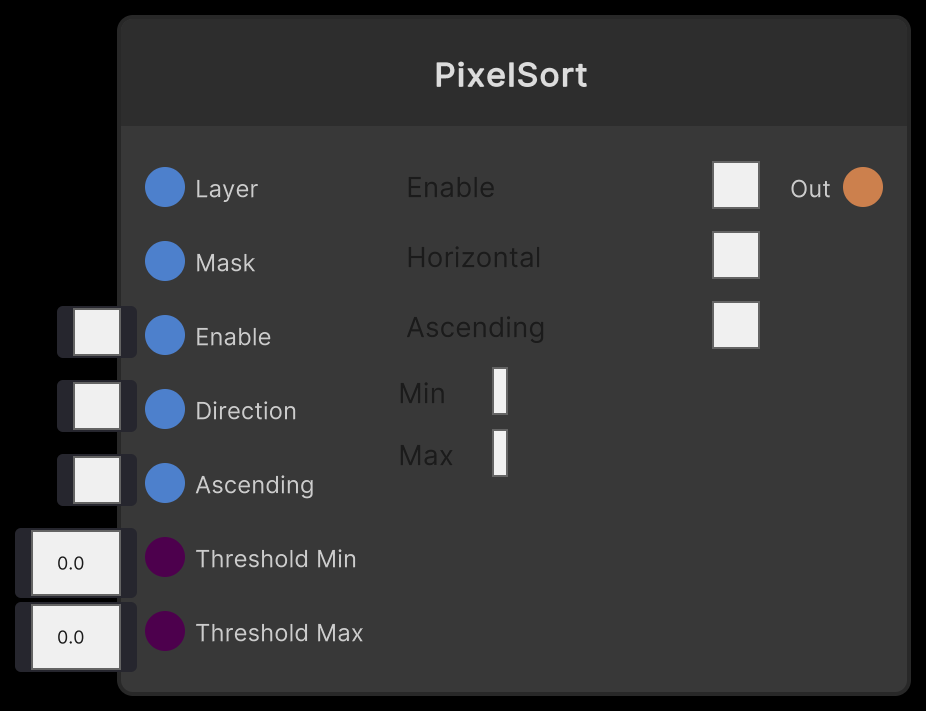Select the Ascending input port
Screen dimensions: 926x711
tap(164, 484)
